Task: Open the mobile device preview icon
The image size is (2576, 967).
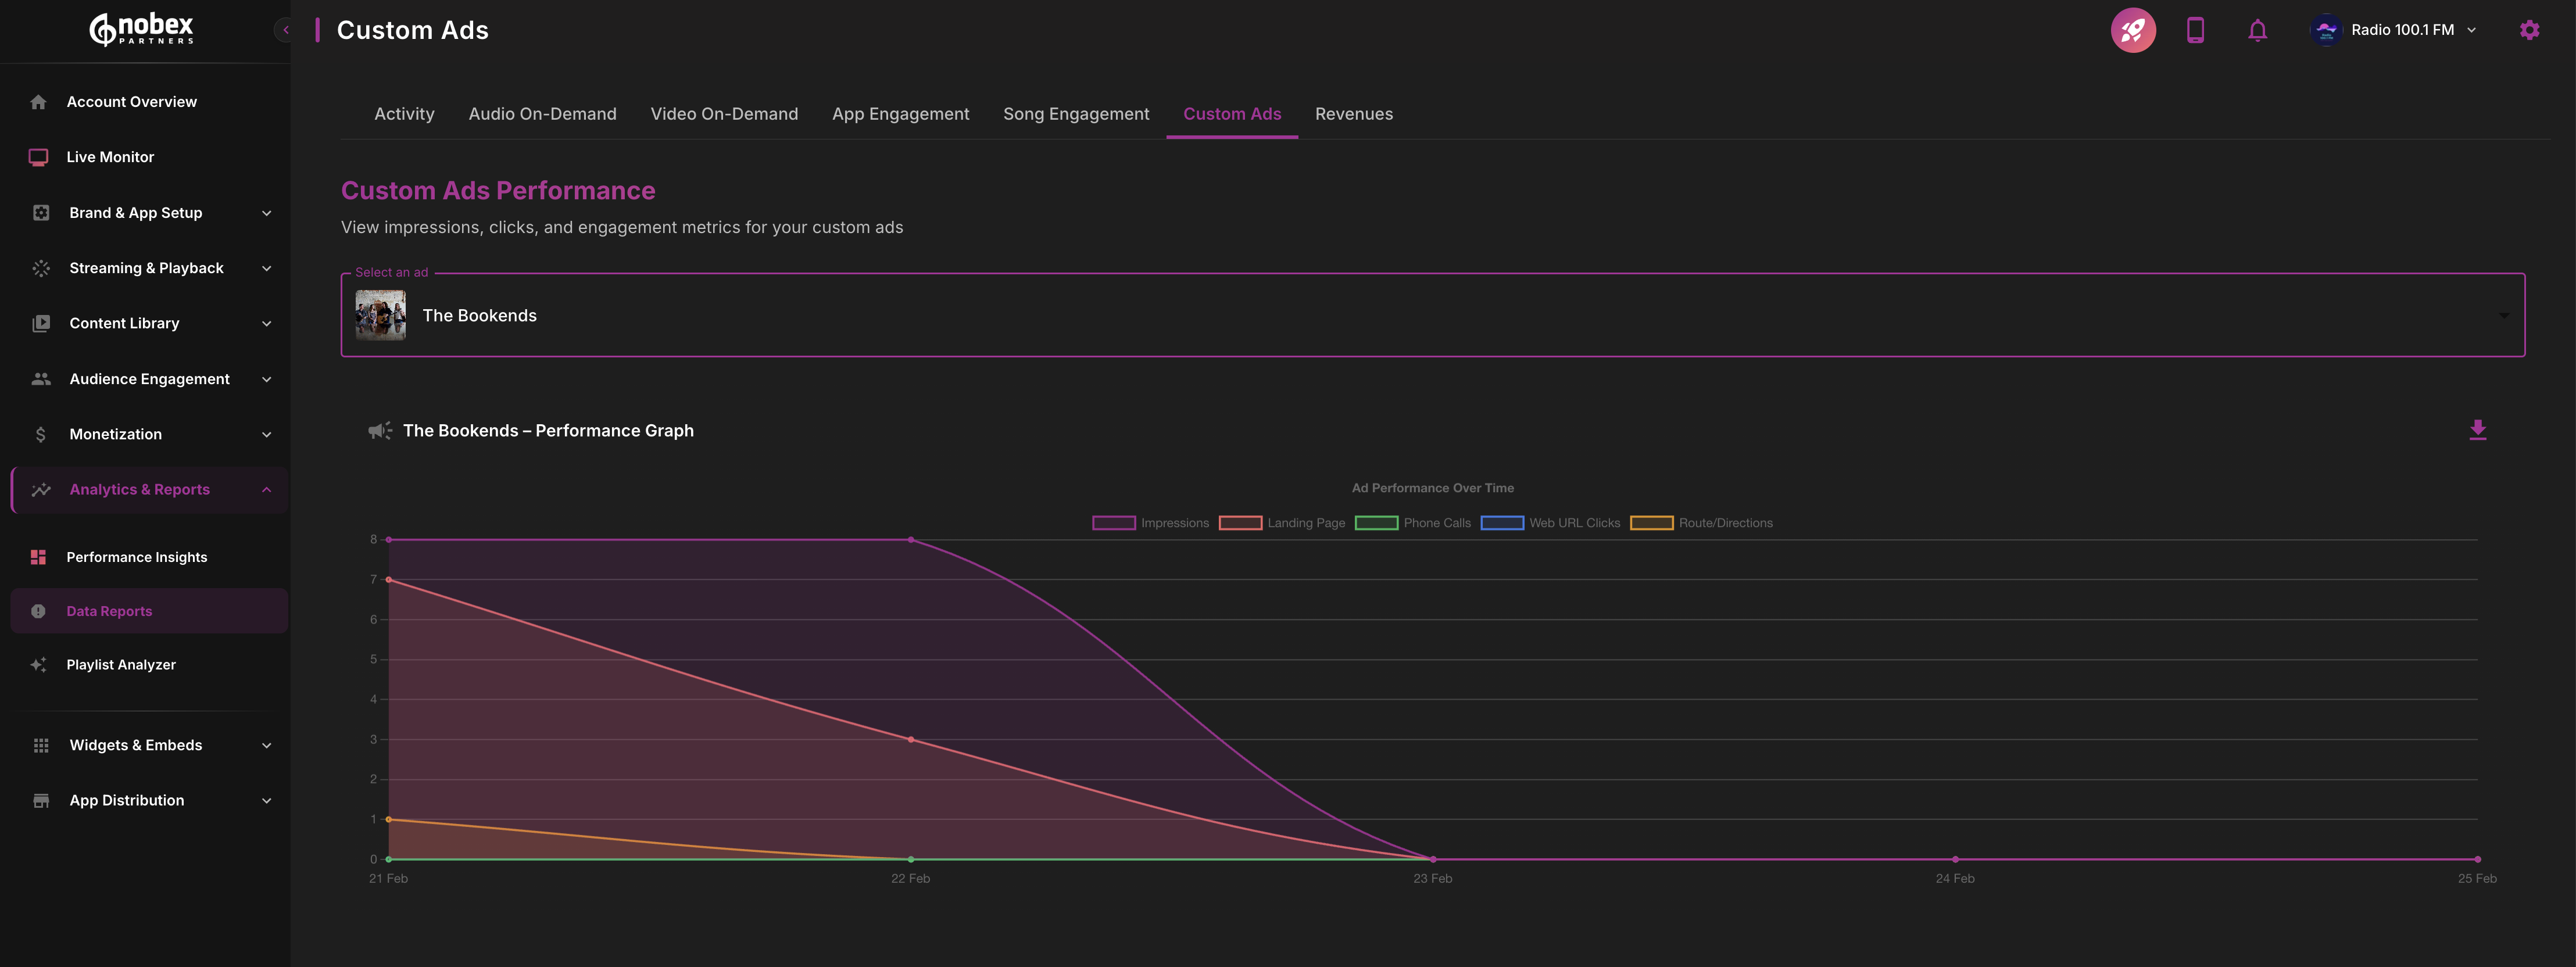Action: coord(2195,30)
